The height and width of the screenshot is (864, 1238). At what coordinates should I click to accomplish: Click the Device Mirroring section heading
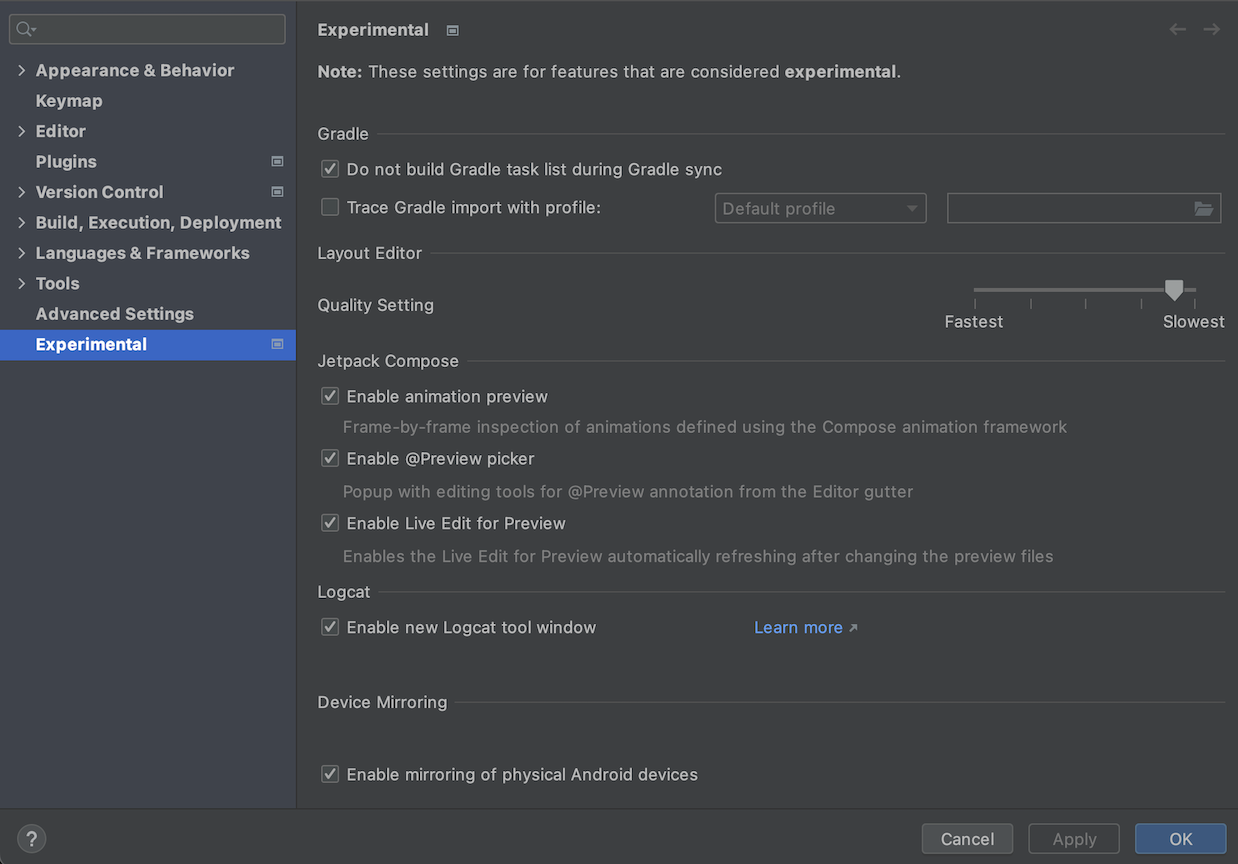[x=382, y=702]
